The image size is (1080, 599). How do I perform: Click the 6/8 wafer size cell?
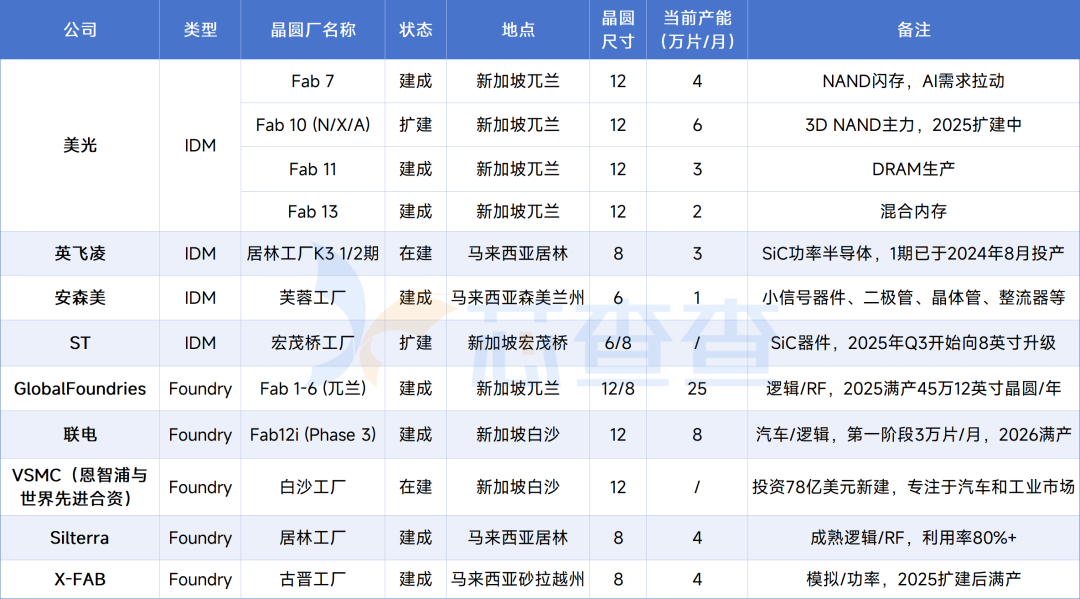[x=618, y=343]
